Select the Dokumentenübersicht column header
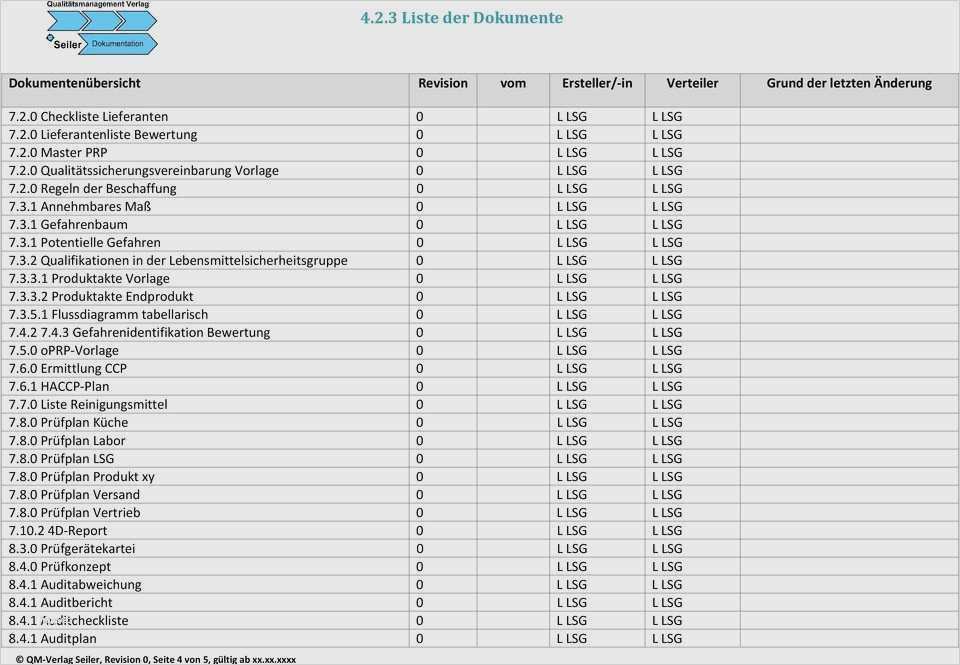The width and height of the screenshot is (960, 665). (75, 84)
